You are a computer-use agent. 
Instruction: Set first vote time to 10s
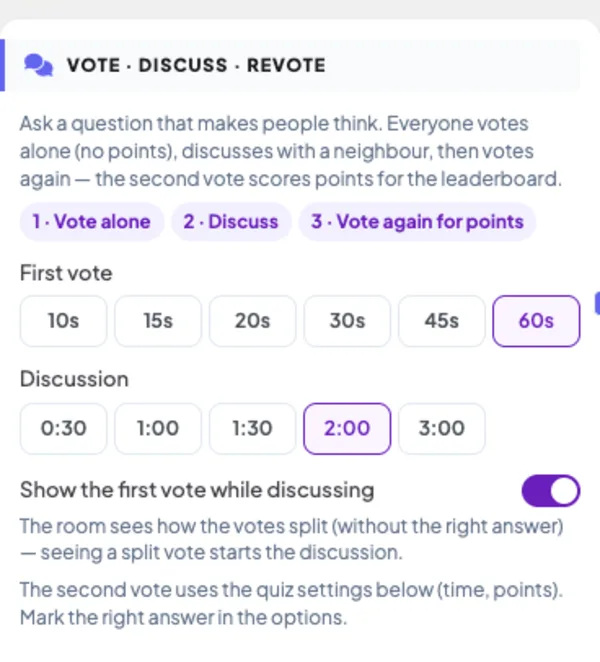pyautogui.click(x=63, y=321)
